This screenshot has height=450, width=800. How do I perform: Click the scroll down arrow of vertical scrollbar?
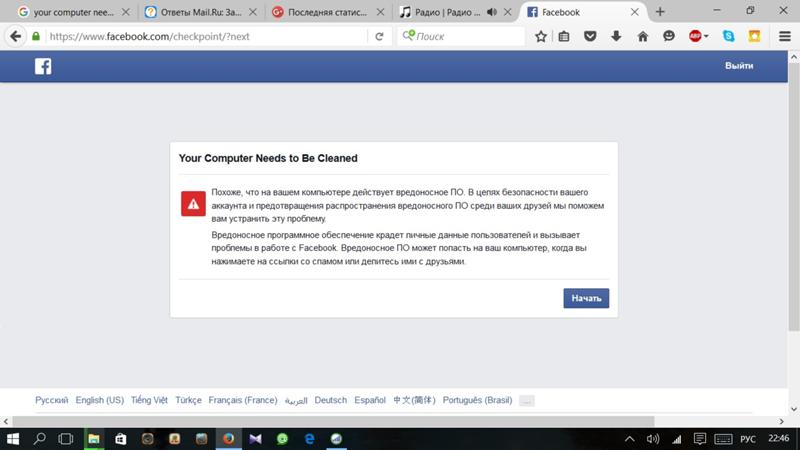(x=794, y=409)
